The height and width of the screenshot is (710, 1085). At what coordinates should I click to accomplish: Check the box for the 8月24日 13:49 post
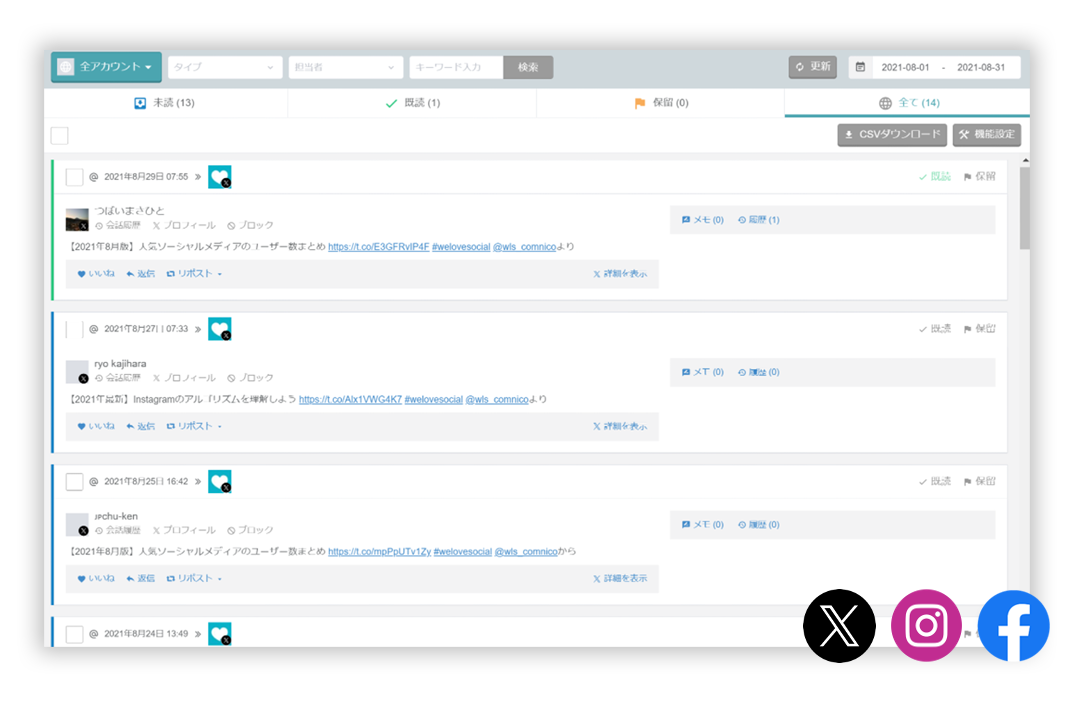coord(74,633)
